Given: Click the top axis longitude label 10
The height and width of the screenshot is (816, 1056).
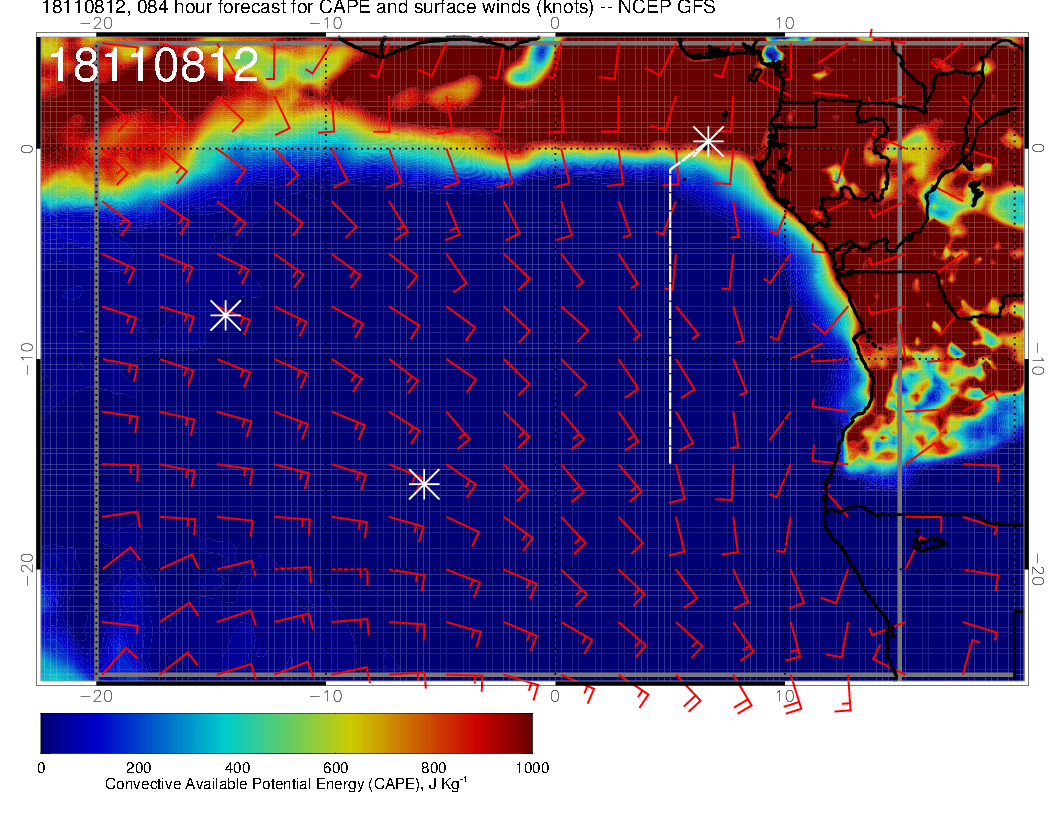Looking at the screenshot, I should (x=785, y=23).
